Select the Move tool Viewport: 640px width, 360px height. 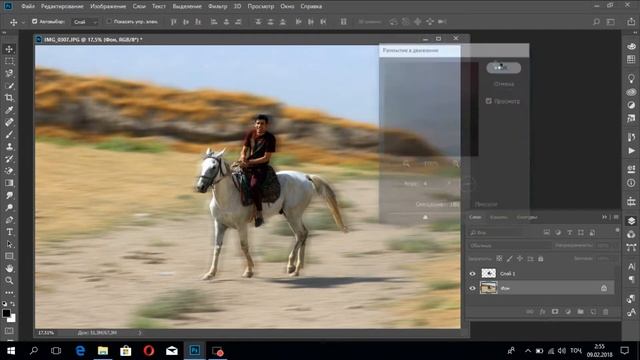9,49
